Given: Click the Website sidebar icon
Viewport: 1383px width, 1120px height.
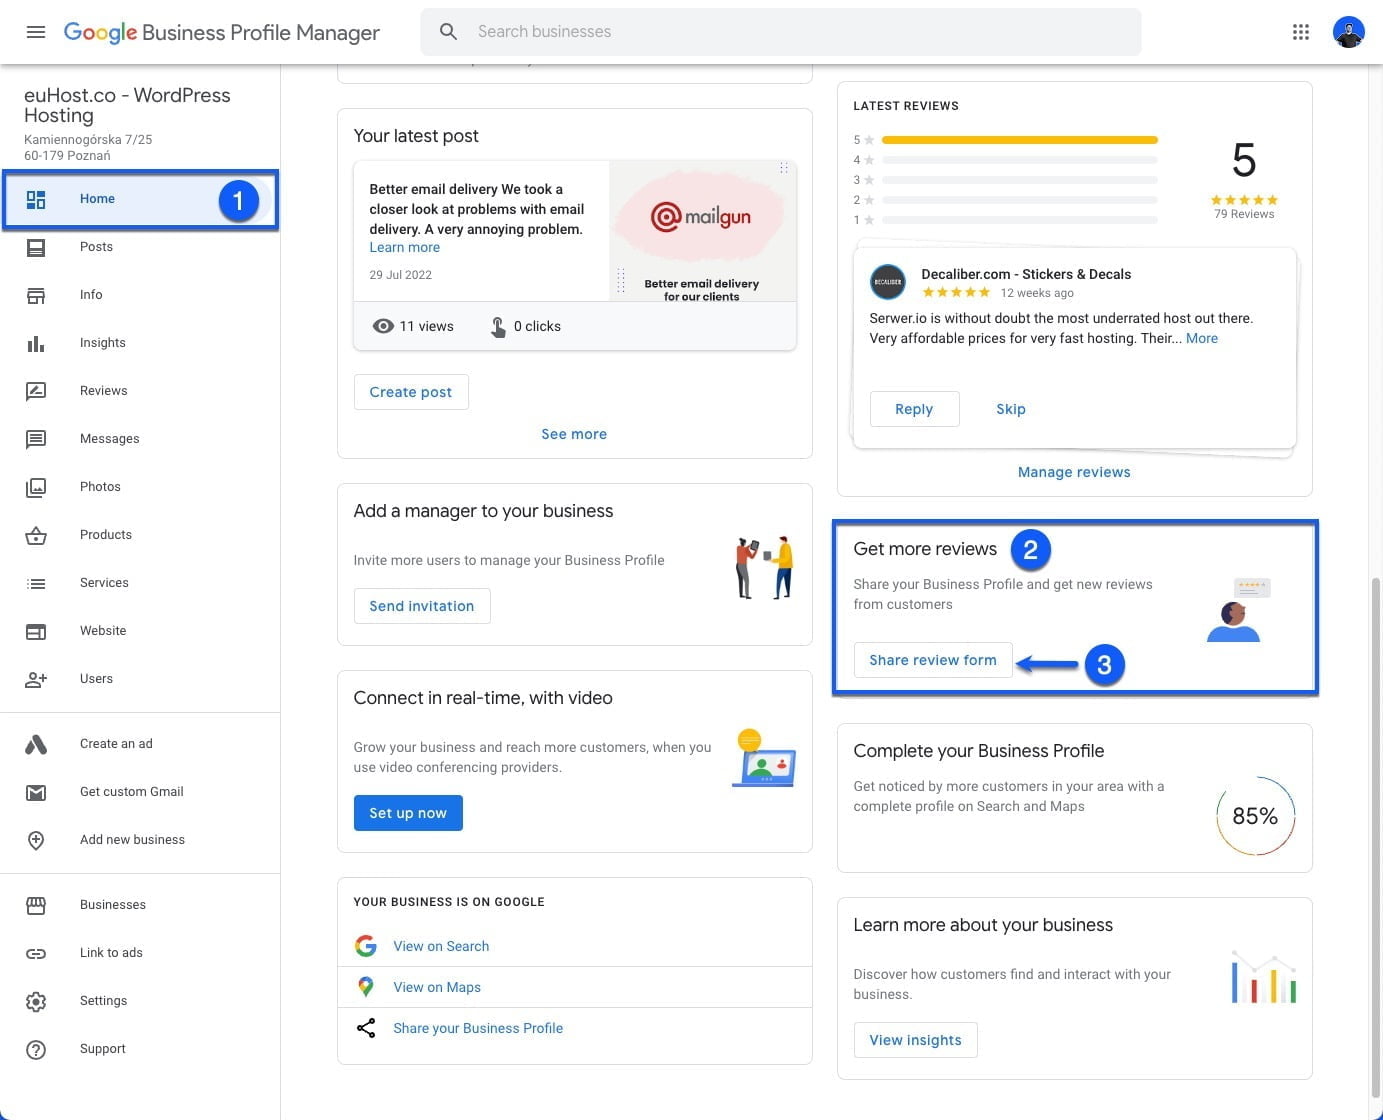Looking at the screenshot, I should tap(36, 631).
